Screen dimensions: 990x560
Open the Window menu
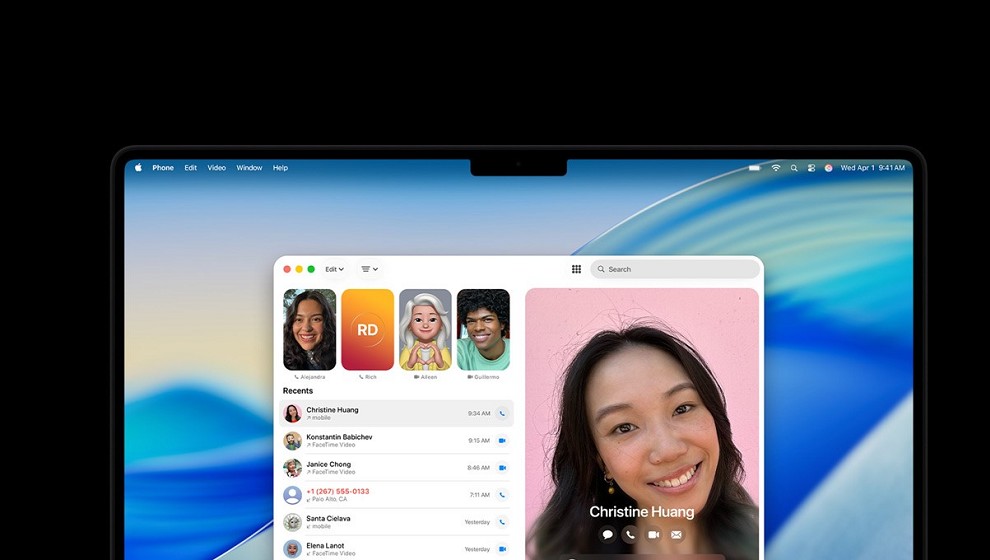pyautogui.click(x=249, y=168)
